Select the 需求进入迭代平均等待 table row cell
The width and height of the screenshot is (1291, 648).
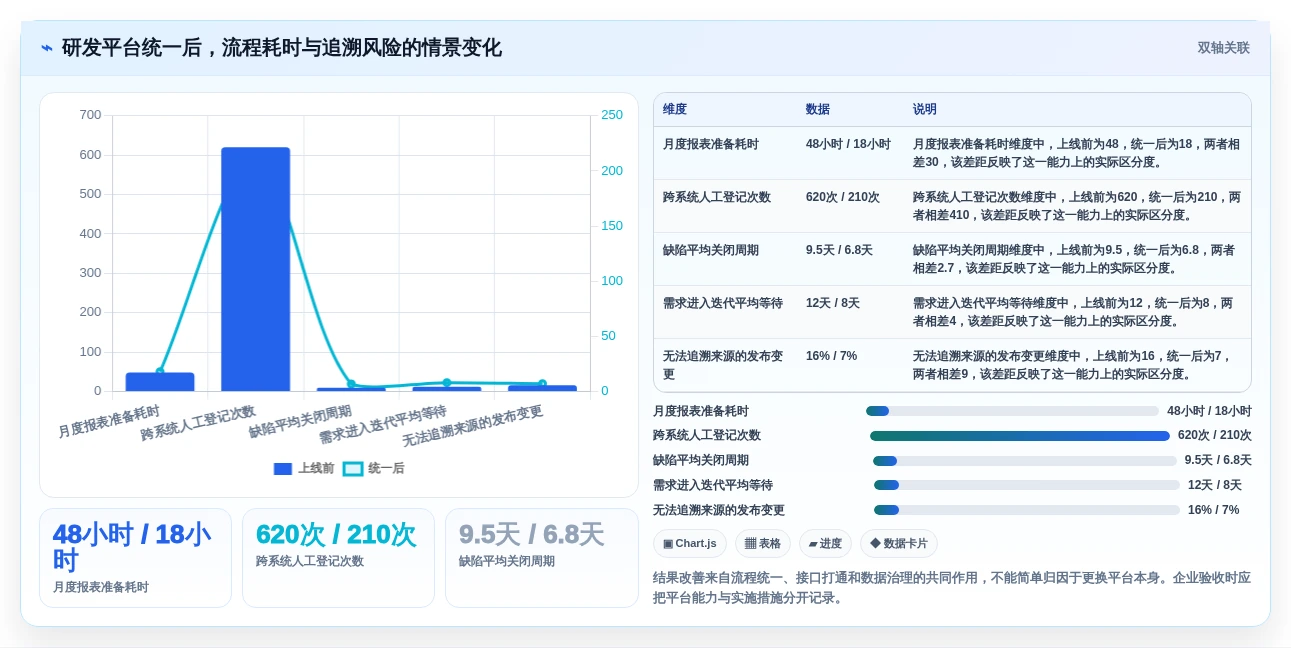coord(725,312)
